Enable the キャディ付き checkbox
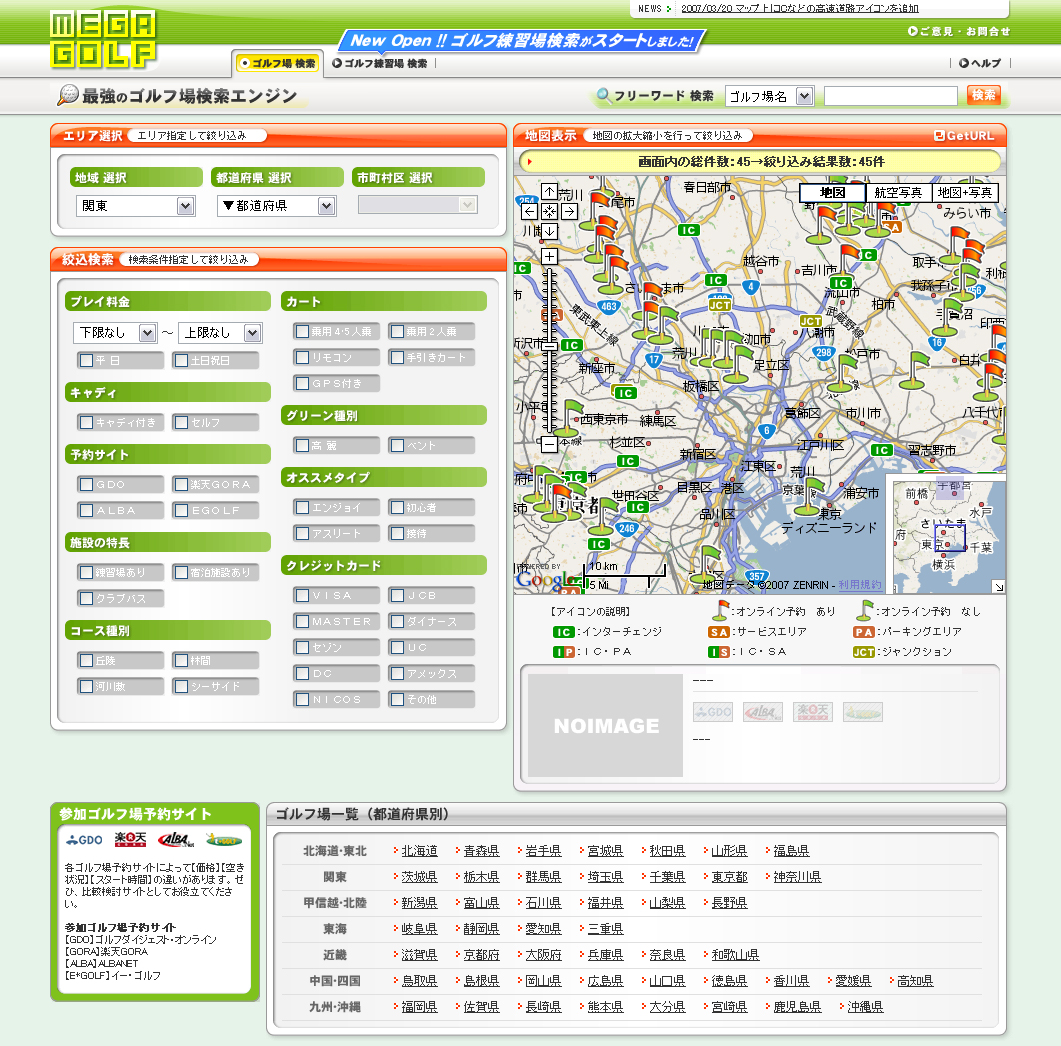 pyautogui.click(x=87, y=422)
